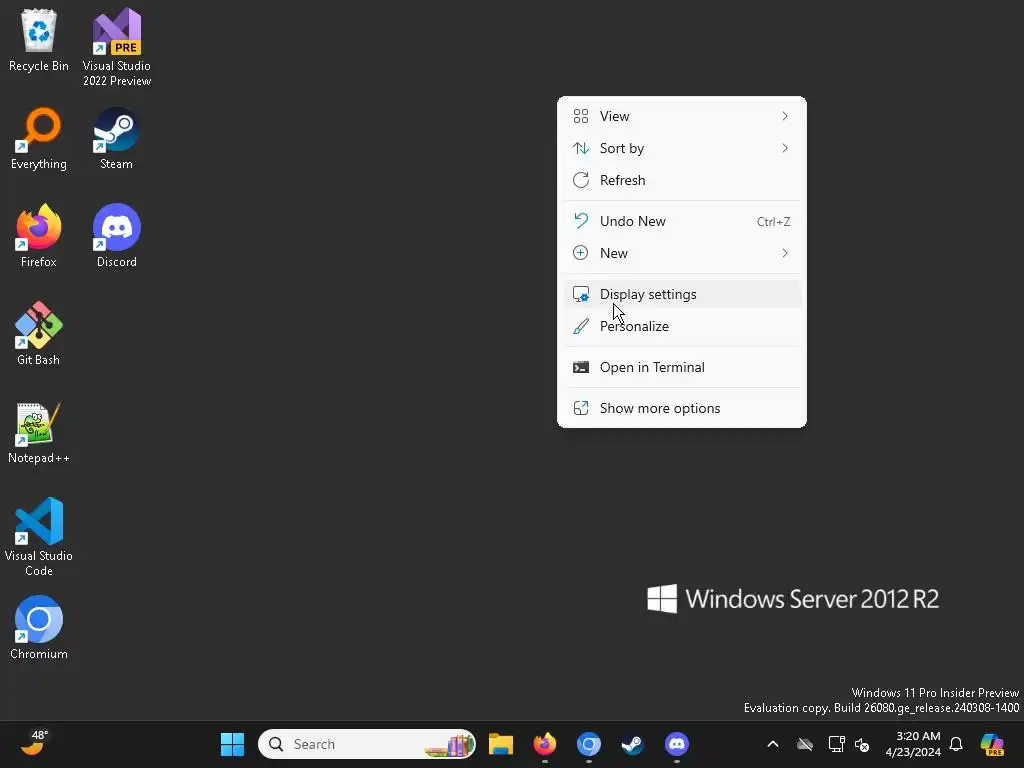Click the terminal icon beside Open in Terminal

[x=581, y=368]
